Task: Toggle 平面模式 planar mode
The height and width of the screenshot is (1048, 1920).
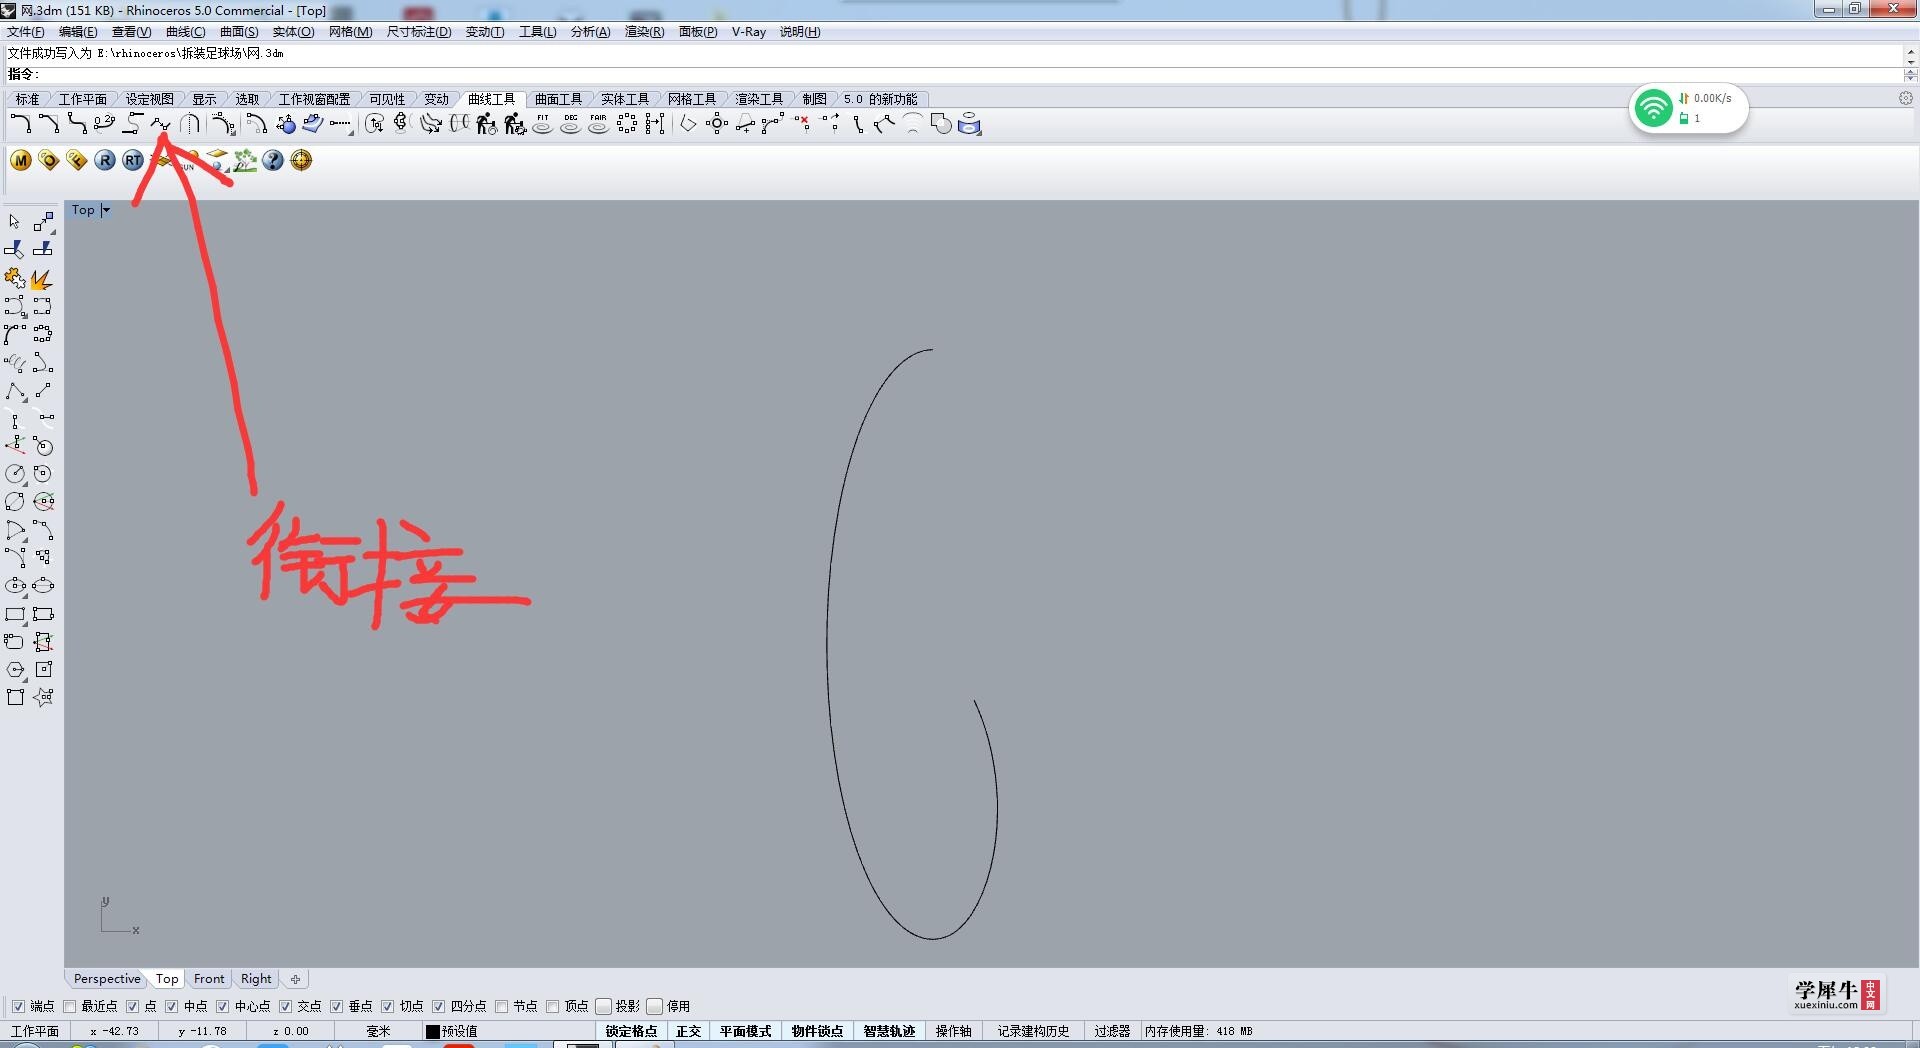Action: coord(746,1031)
